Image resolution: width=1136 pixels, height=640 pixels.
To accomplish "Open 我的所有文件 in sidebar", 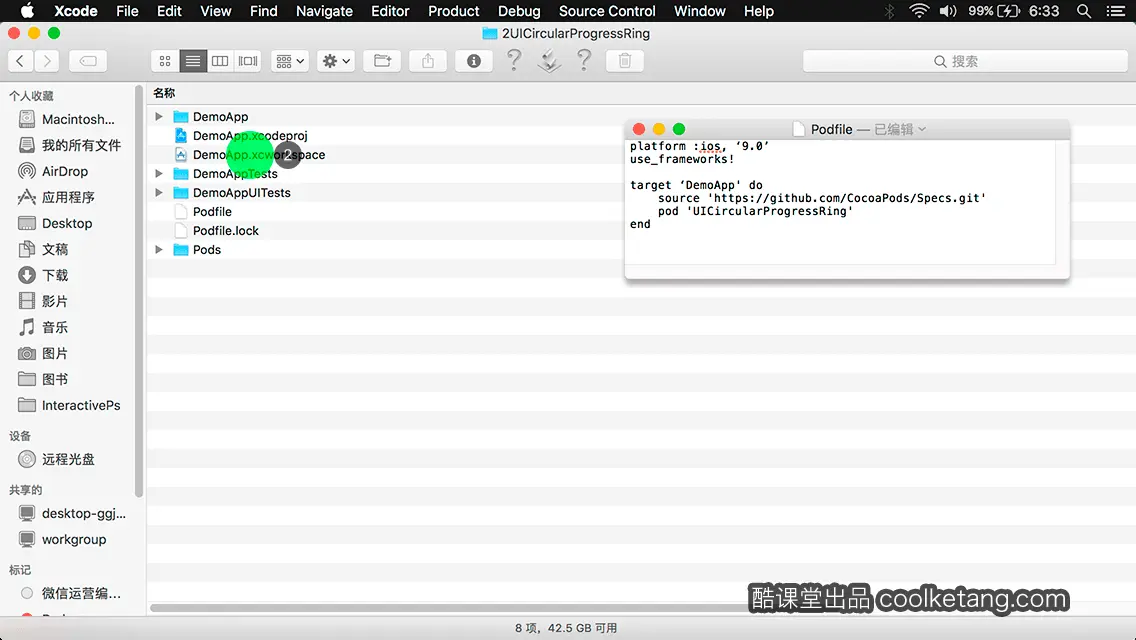I will coord(70,145).
